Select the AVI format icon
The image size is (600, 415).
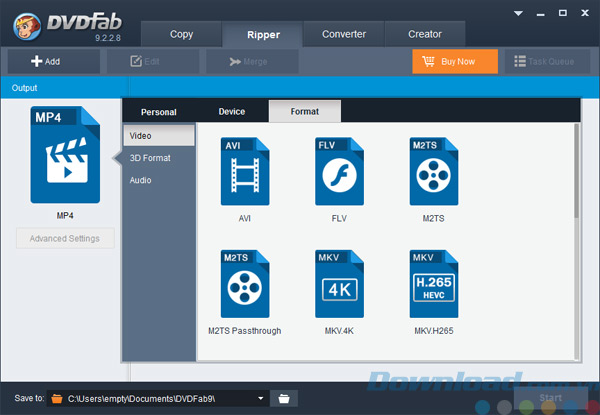(x=245, y=171)
